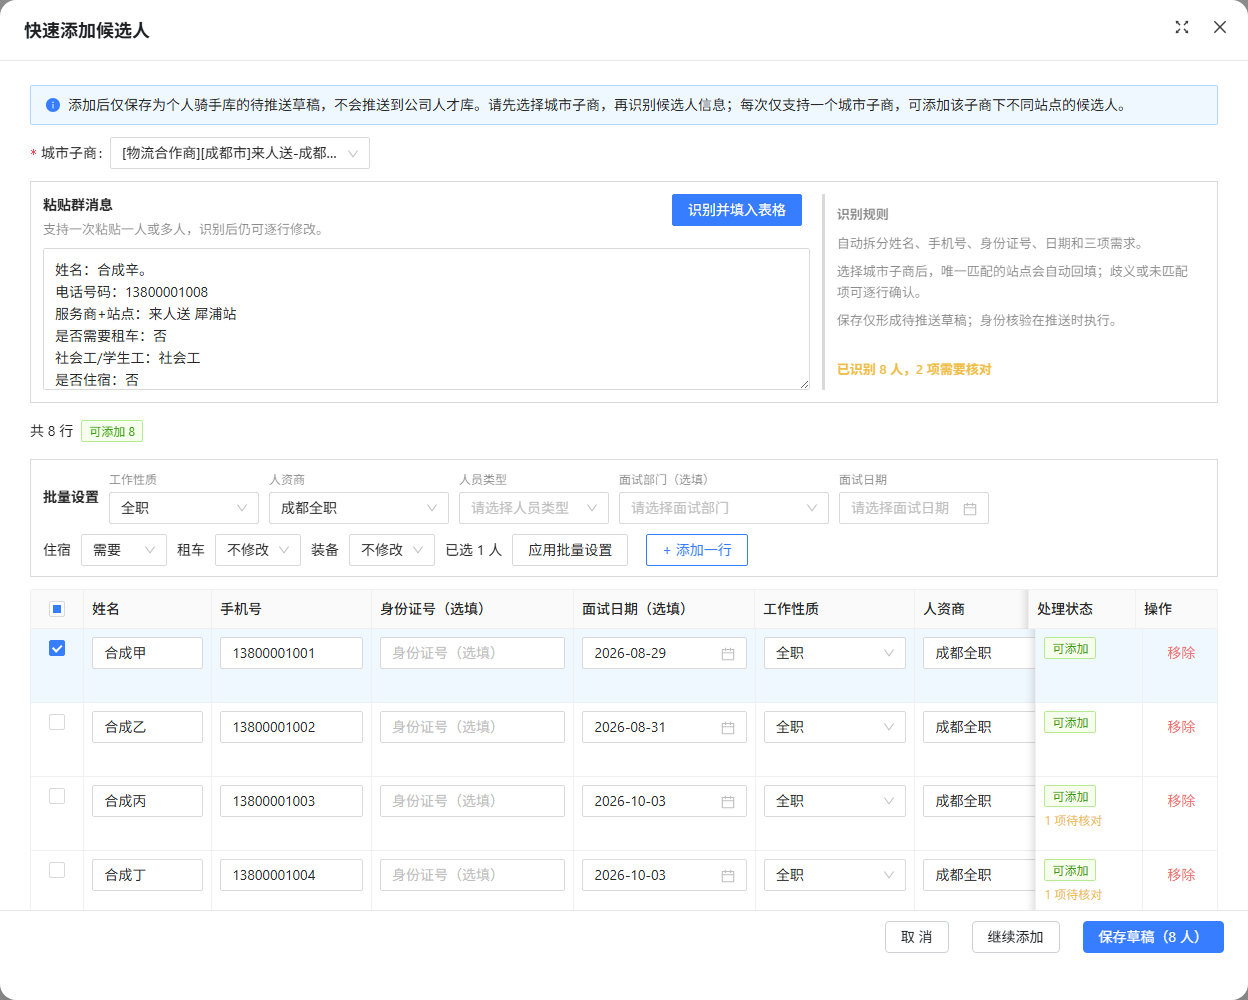Expand the 请选择人员类型 dropdown
Screen dimensions: 1248x1000
[534, 508]
